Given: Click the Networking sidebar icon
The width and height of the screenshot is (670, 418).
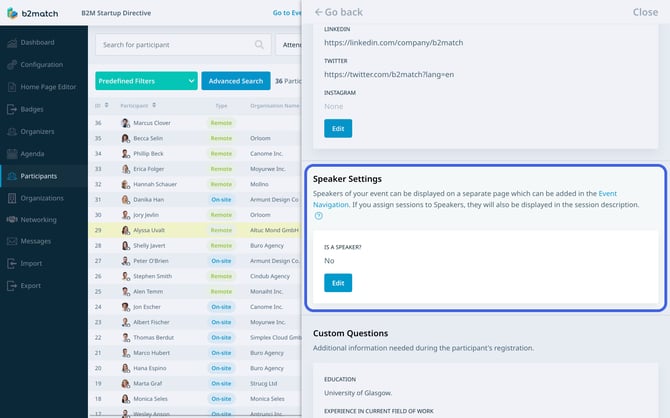Looking at the screenshot, I should 11,220.
